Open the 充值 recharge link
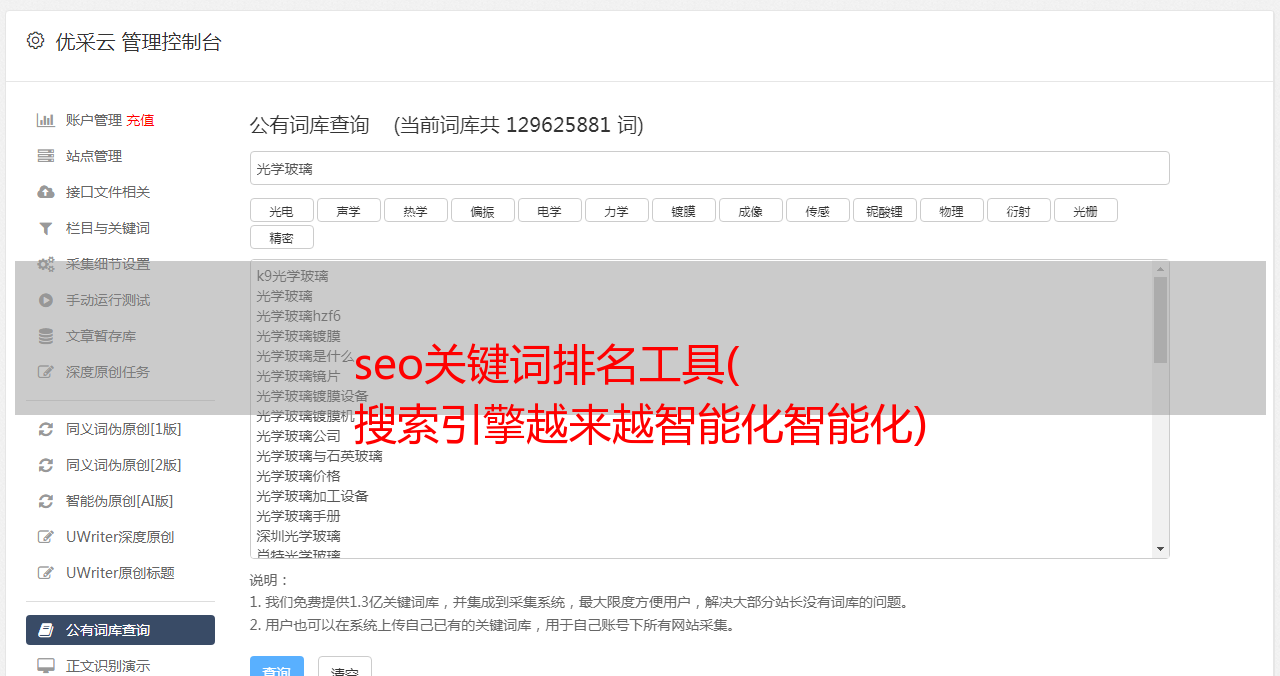Image resolution: width=1280 pixels, height=676 pixels. click(140, 120)
